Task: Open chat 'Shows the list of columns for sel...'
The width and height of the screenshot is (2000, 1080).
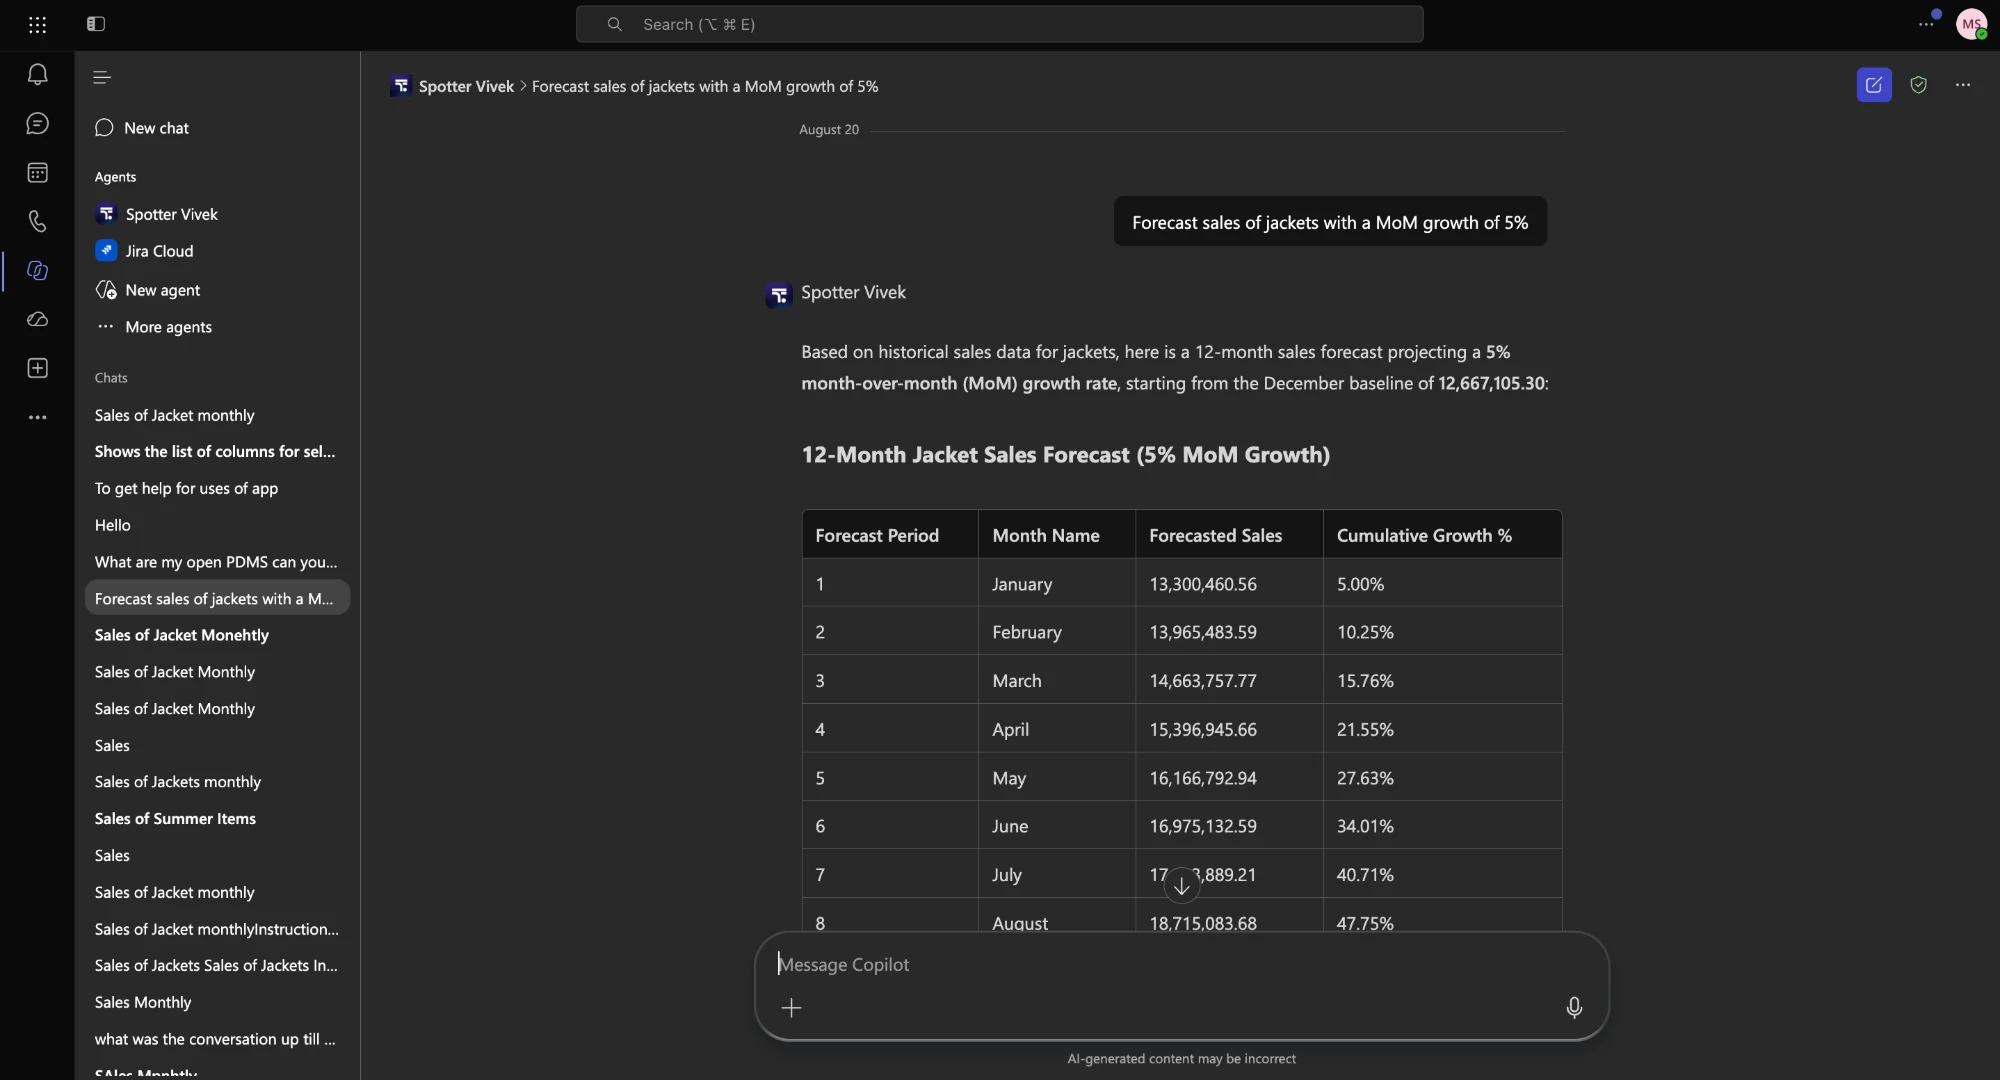Action: (217, 452)
